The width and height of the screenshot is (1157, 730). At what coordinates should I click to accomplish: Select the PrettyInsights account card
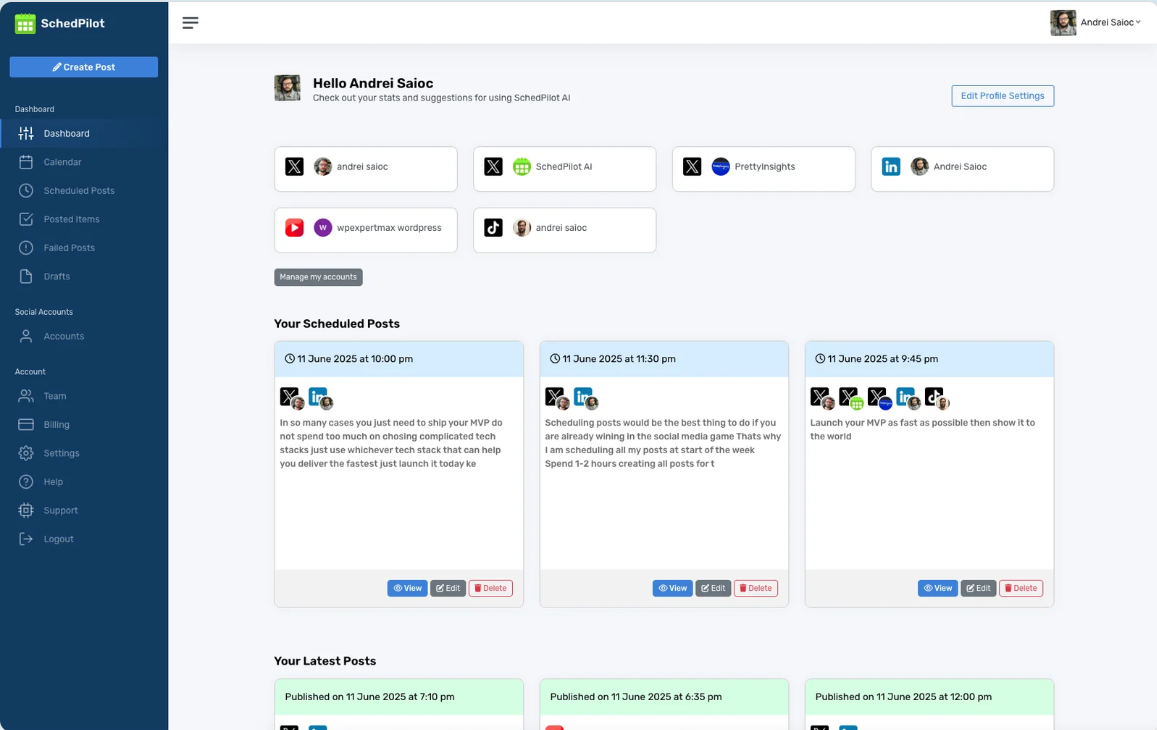click(763, 168)
